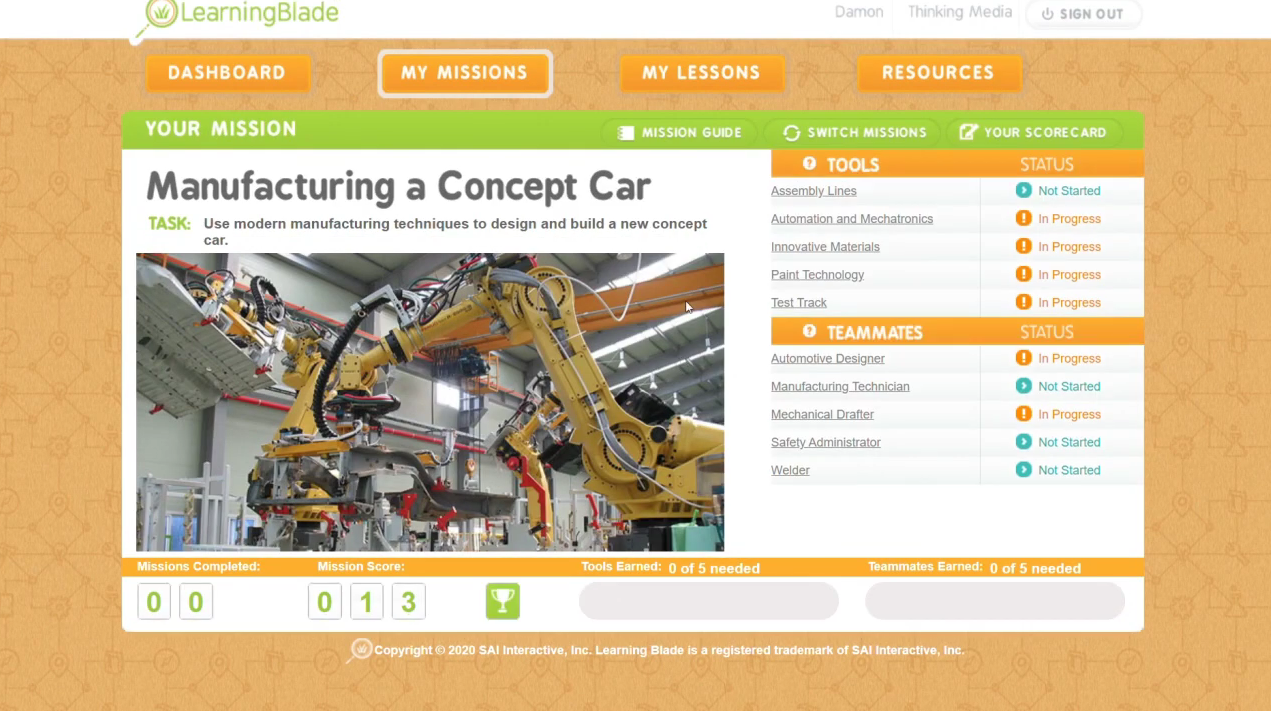Open the My Lessons tab

[x=701, y=73]
